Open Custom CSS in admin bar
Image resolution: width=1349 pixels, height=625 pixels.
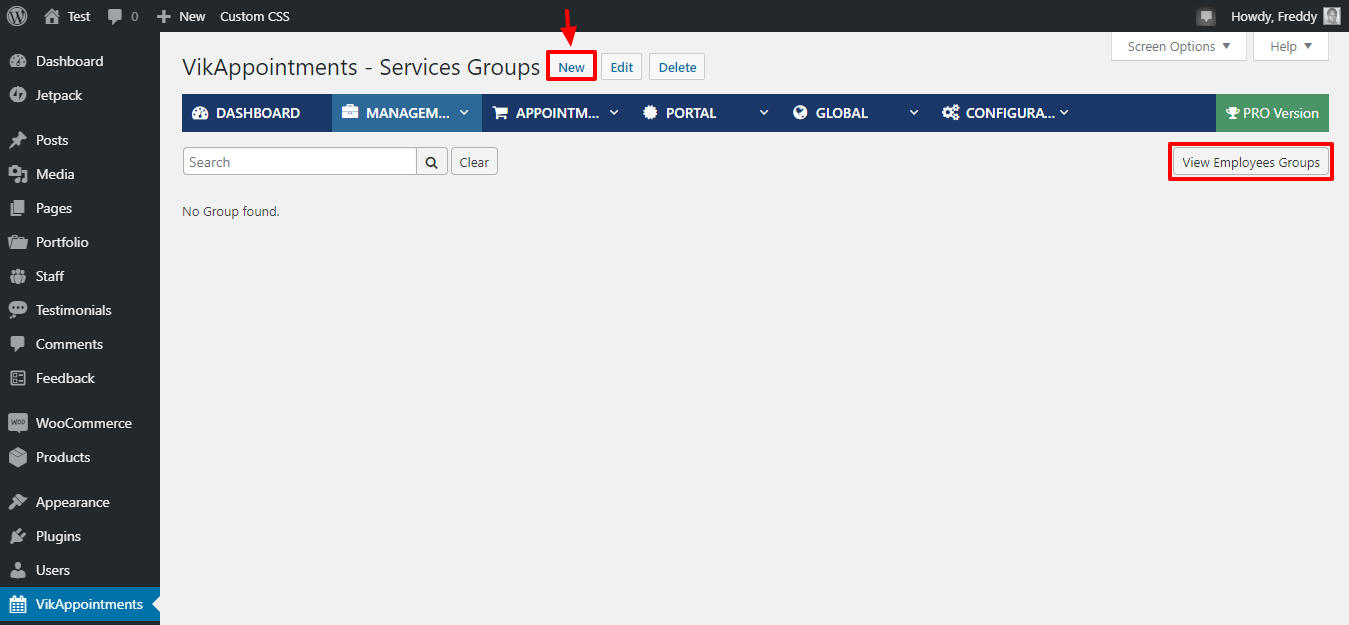[255, 16]
